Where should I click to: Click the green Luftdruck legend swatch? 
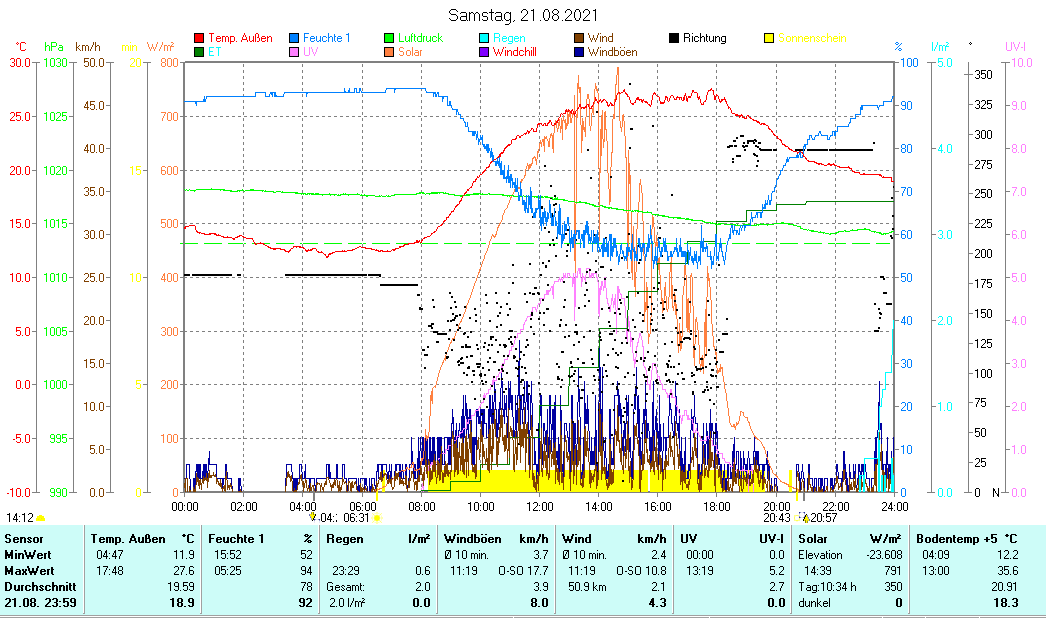(389, 38)
